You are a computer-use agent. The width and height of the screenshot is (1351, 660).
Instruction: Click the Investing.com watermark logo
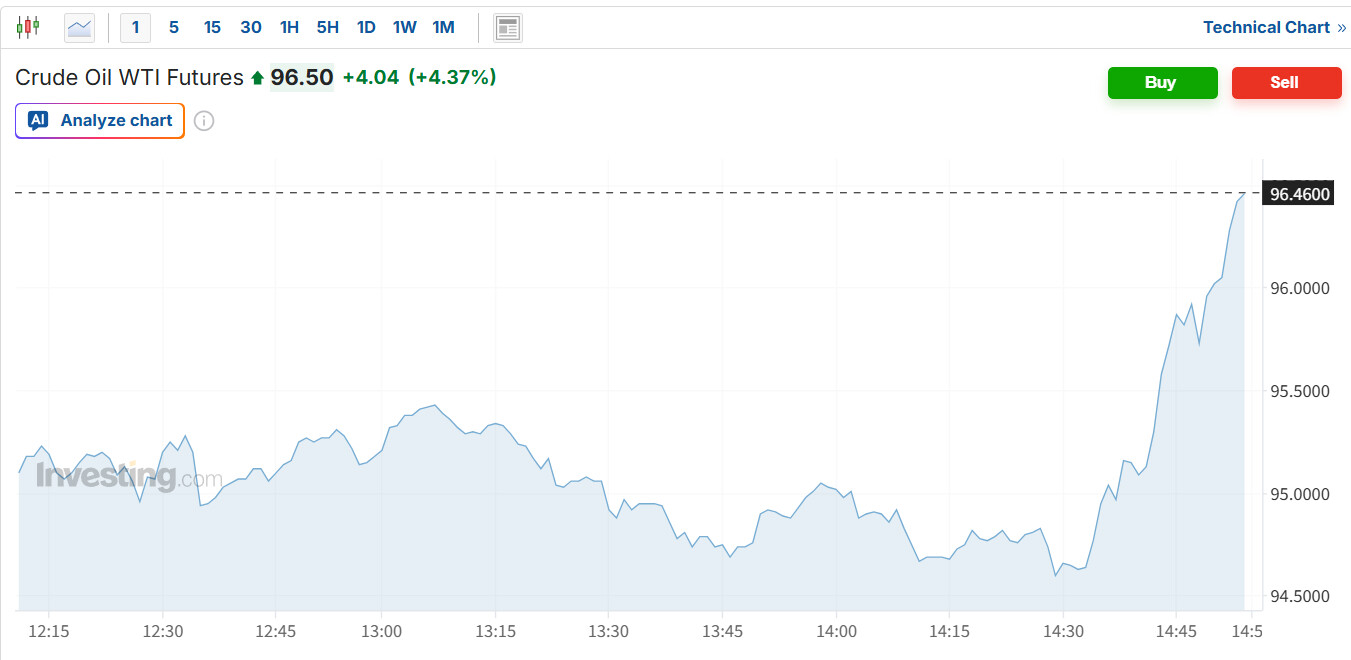click(x=128, y=477)
